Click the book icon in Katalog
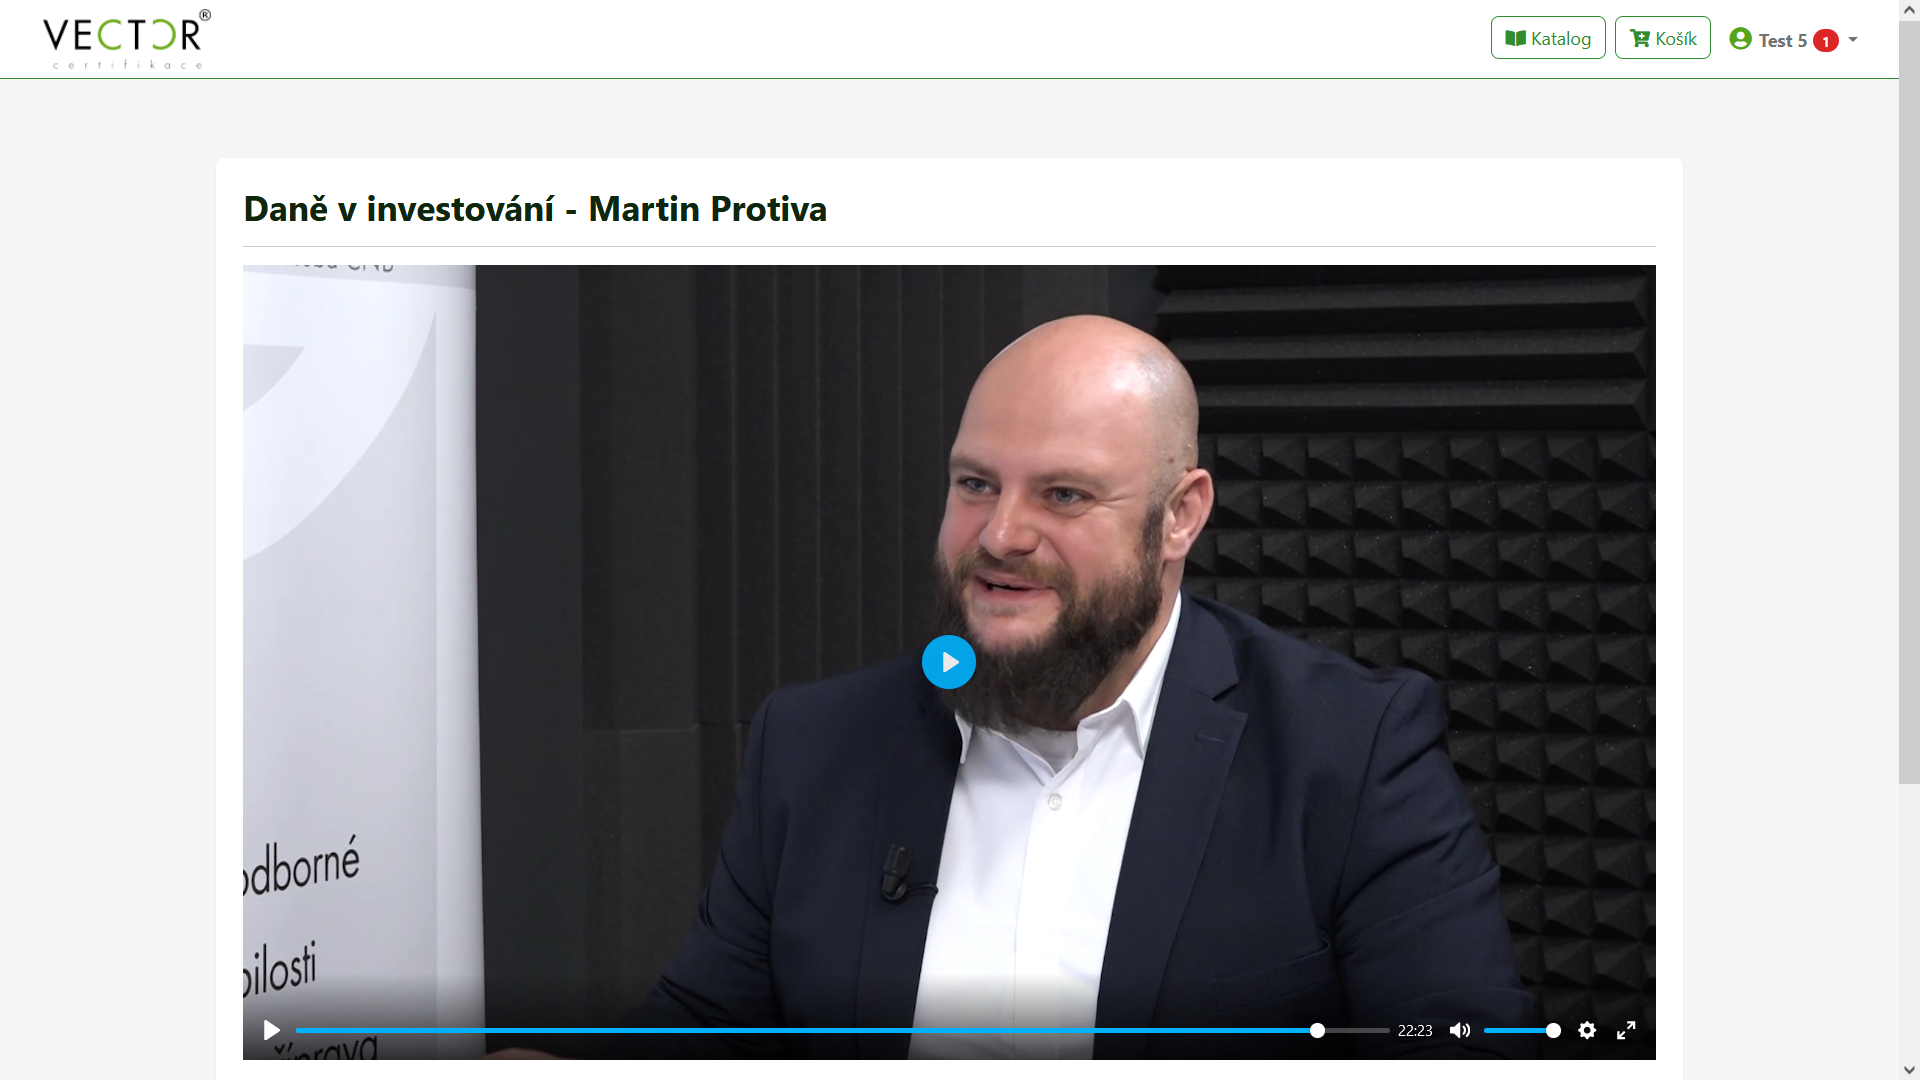Screen dimensions: 1920x1080 [1516, 38]
